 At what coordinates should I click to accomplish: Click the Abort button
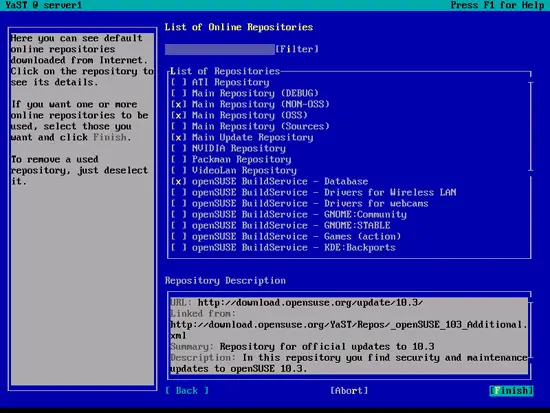click(349, 391)
